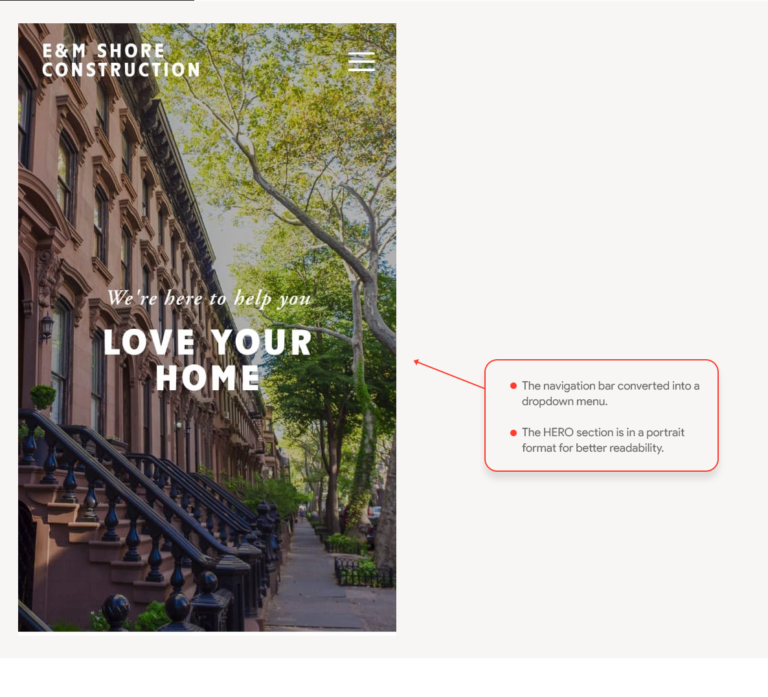This screenshot has height=697, width=768.
Task: Click the E&M Shore Construction logo
Action: pyautogui.click(x=121, y=60)
